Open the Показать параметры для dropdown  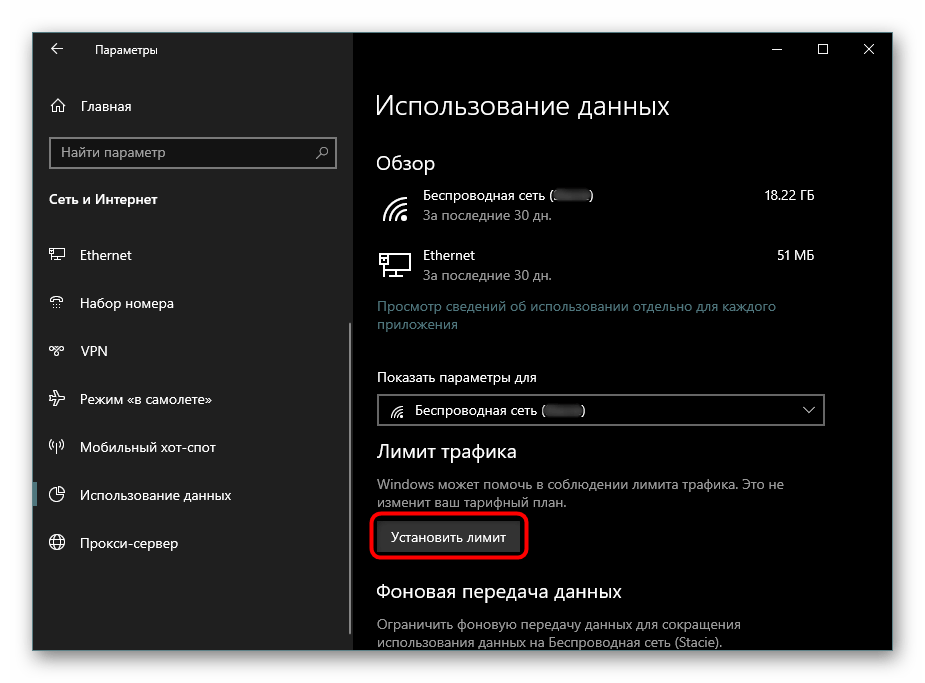pos(600,411)
